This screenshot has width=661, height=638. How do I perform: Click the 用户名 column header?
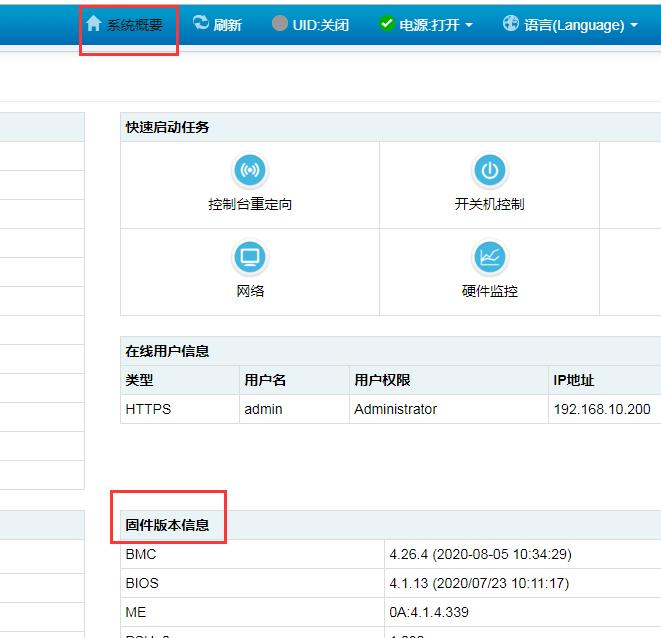click(x=265, y=380)
